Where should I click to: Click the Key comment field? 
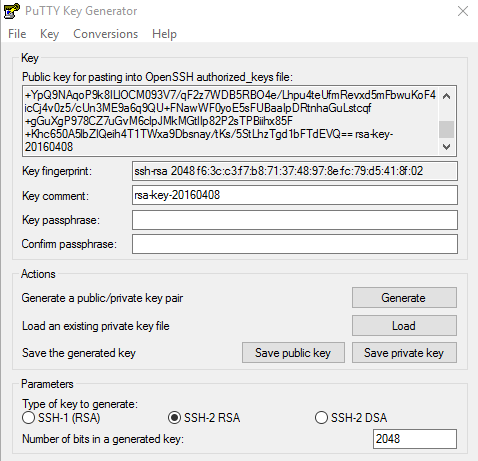point(295,195)
